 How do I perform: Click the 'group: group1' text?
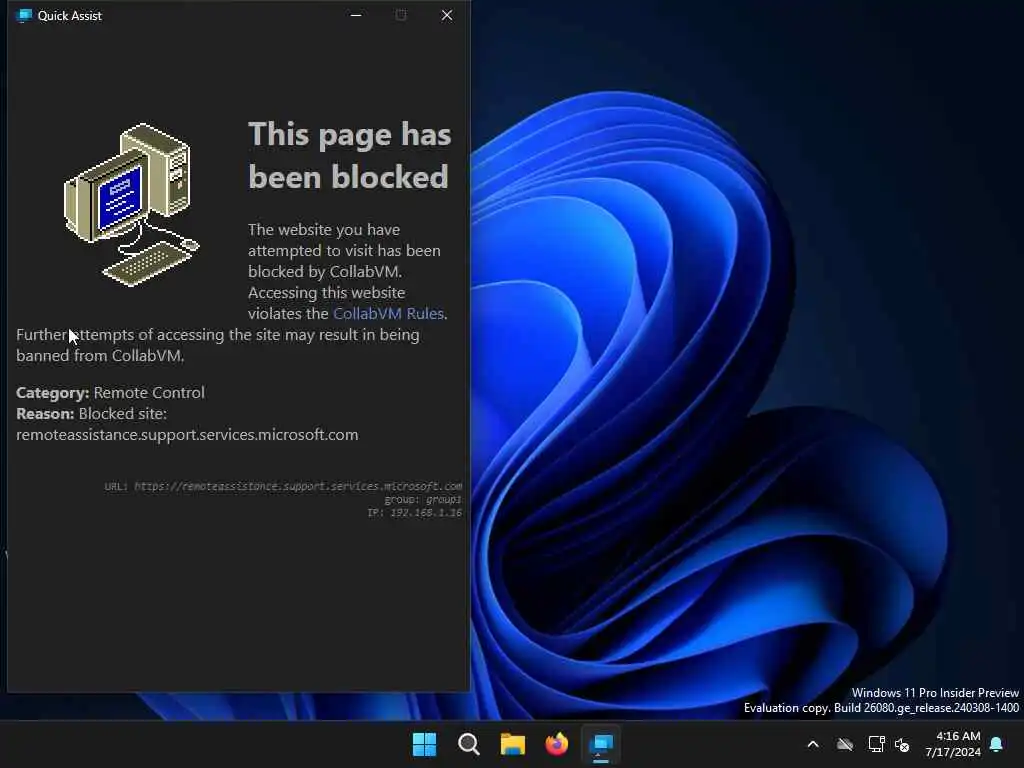pos(423,500)
